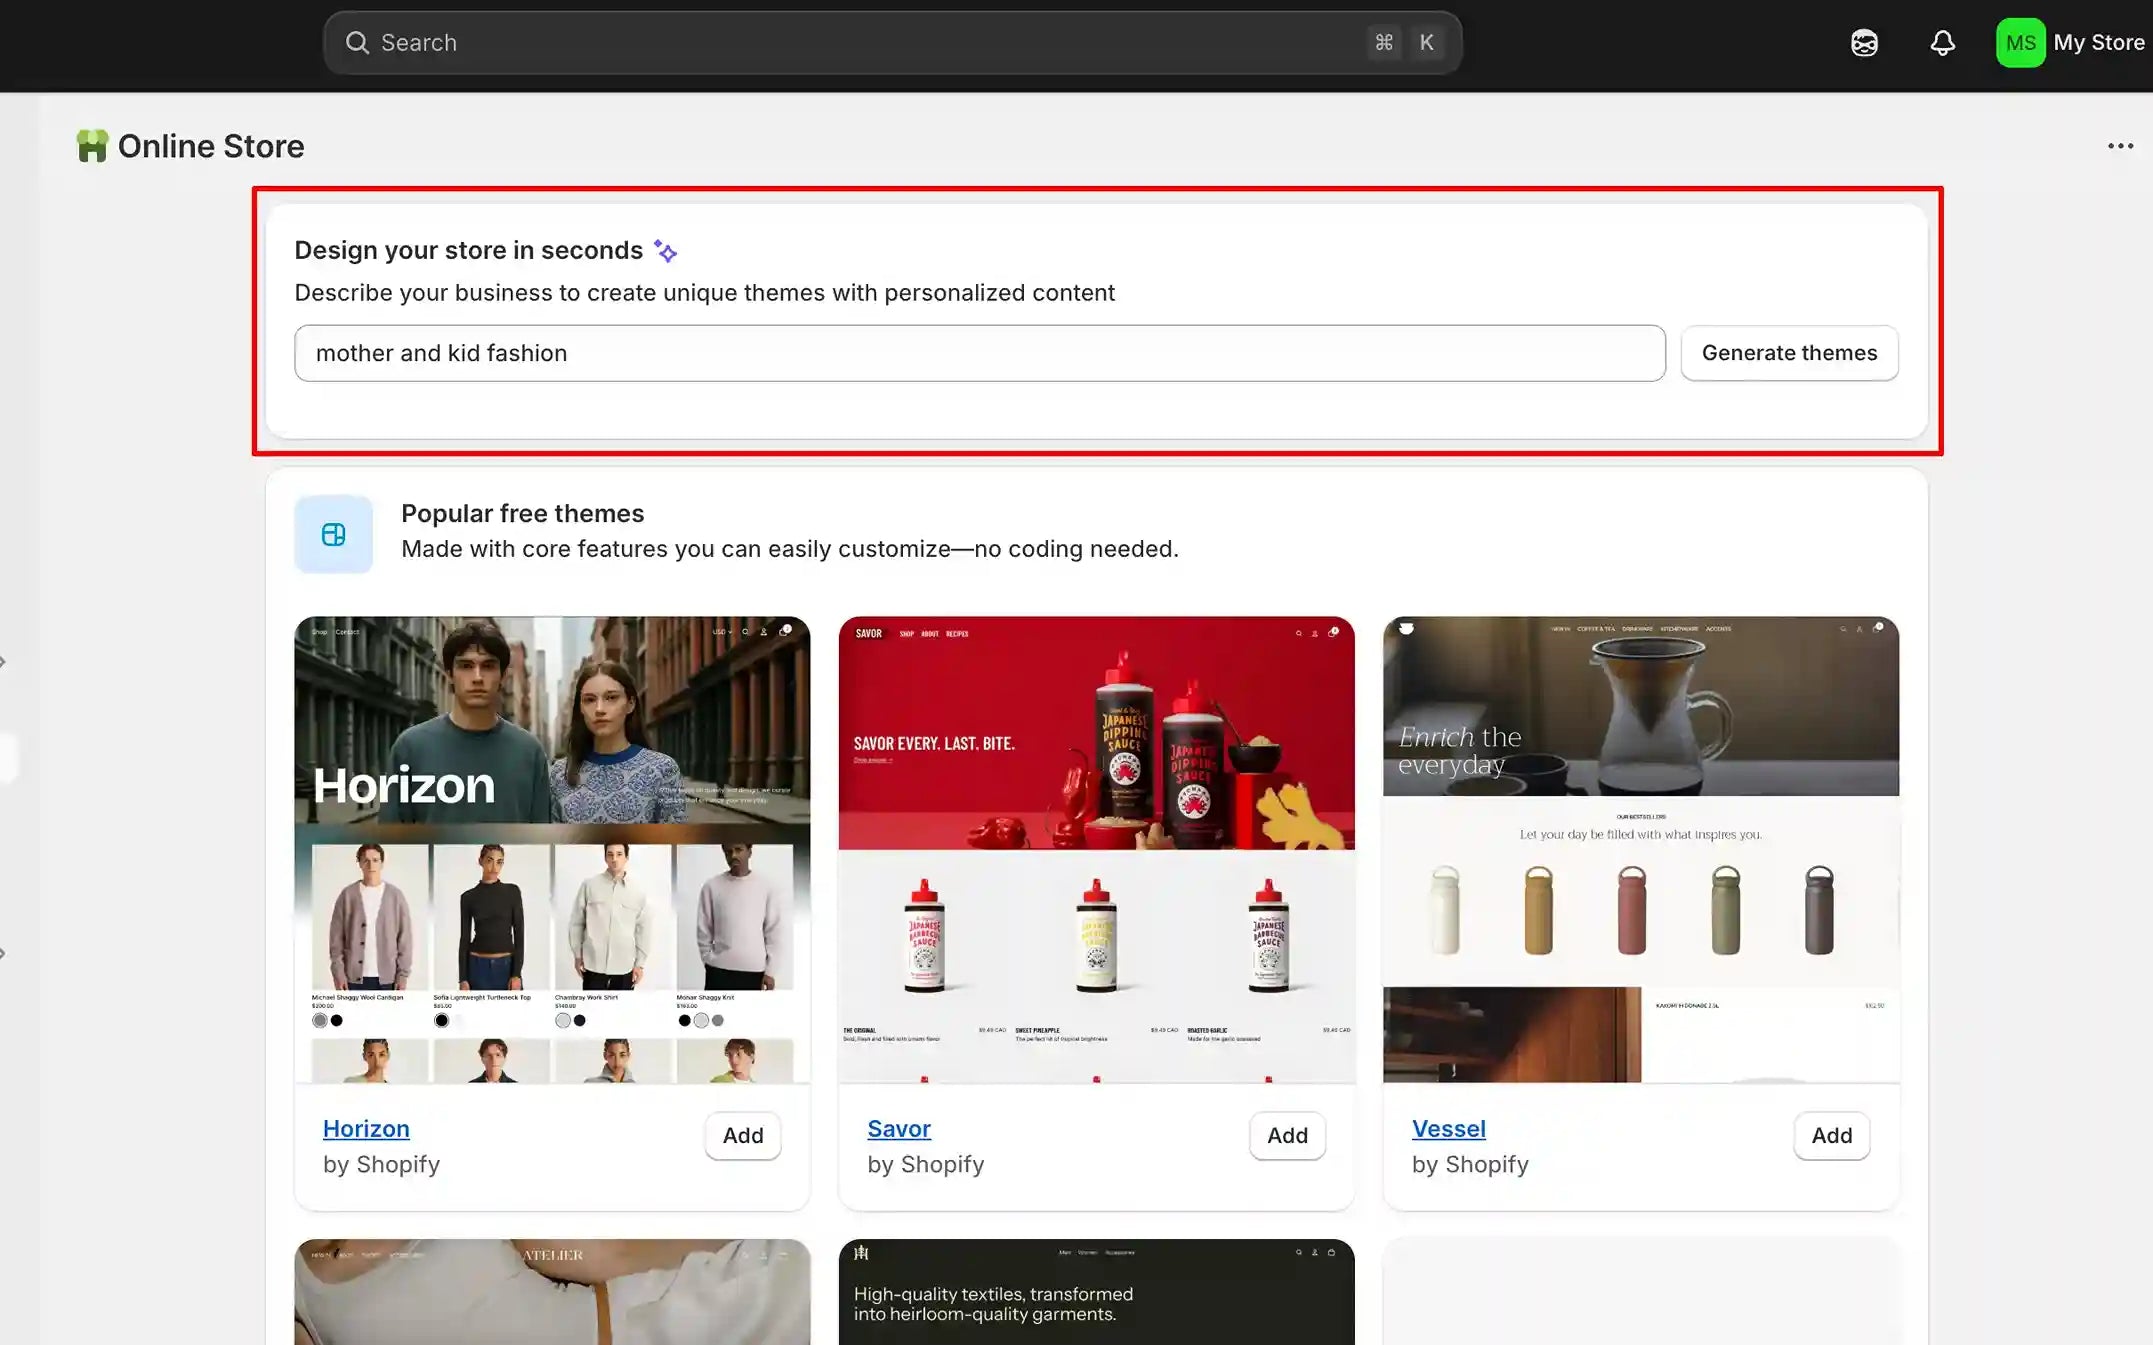The height and width of the screenshot is (1345, 2153).
Task: Click the search magnifier icon
Action: tap(357, 42)
